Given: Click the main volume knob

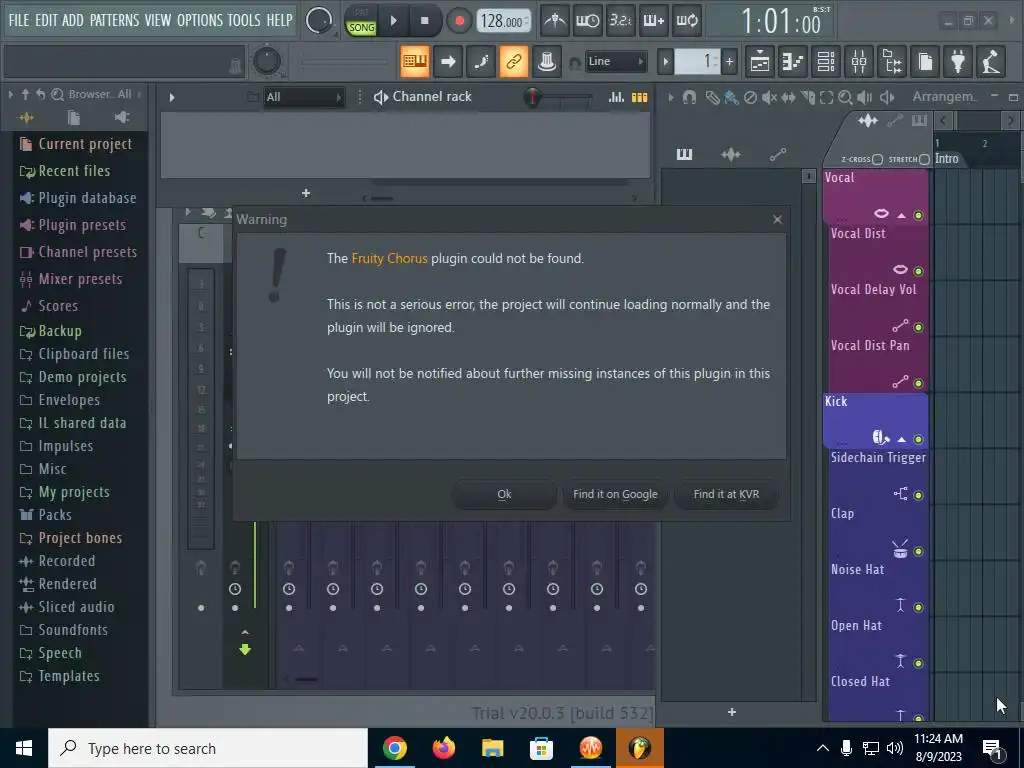Looking at the screenshot, I should pos(319,21).
